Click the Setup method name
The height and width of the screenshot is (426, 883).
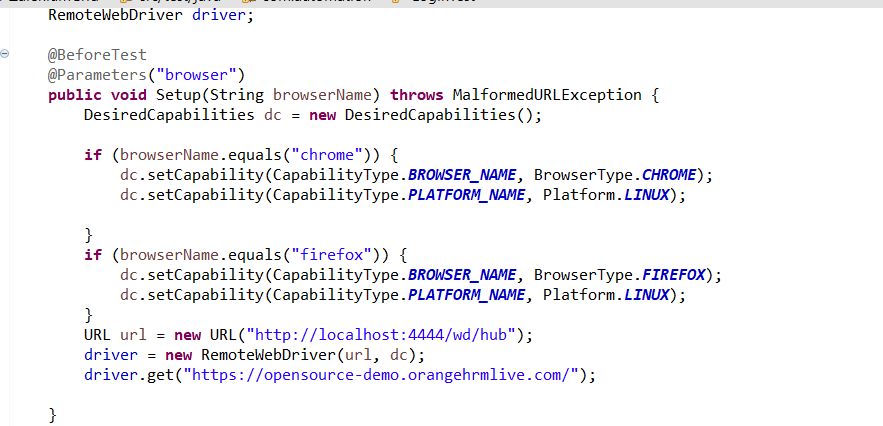coord(179,95)
